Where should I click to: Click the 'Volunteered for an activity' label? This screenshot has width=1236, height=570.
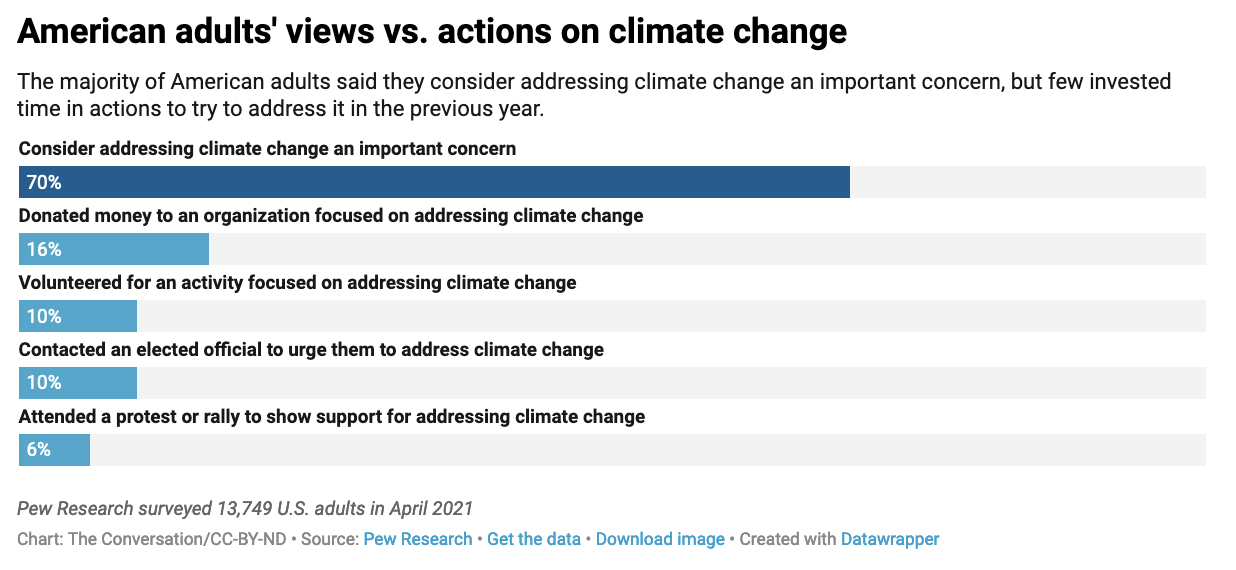point(297,282)
